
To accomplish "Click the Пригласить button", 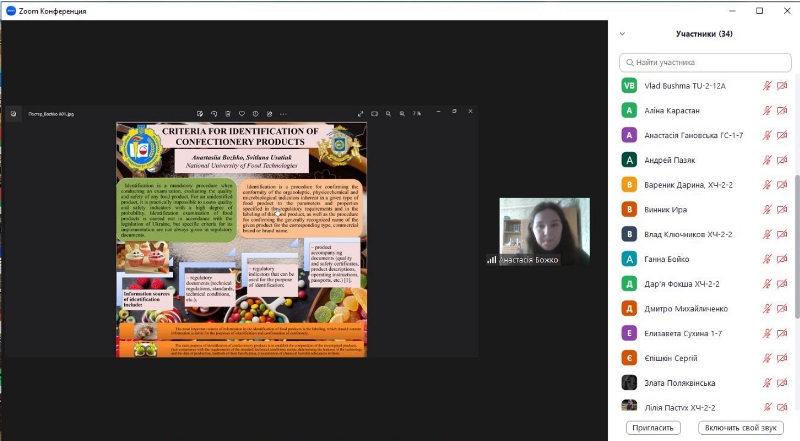I will pyautogui.click(x=653, y=427).
